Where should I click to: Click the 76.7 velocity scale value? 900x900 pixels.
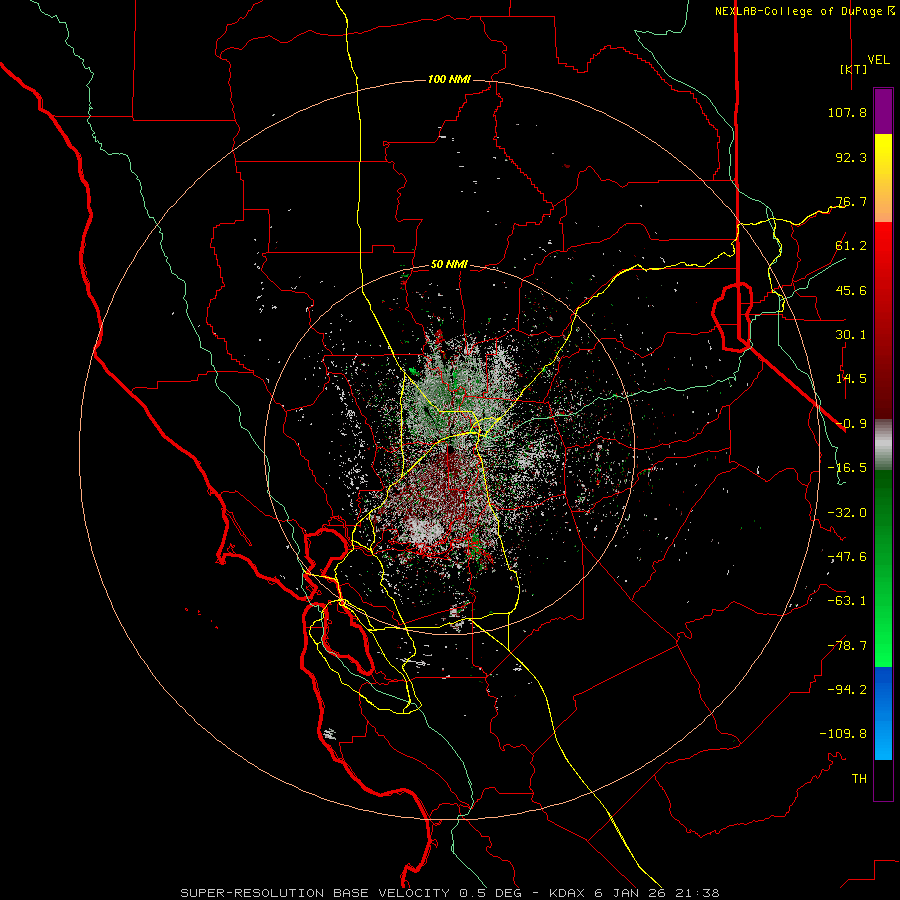coord(851,201)
